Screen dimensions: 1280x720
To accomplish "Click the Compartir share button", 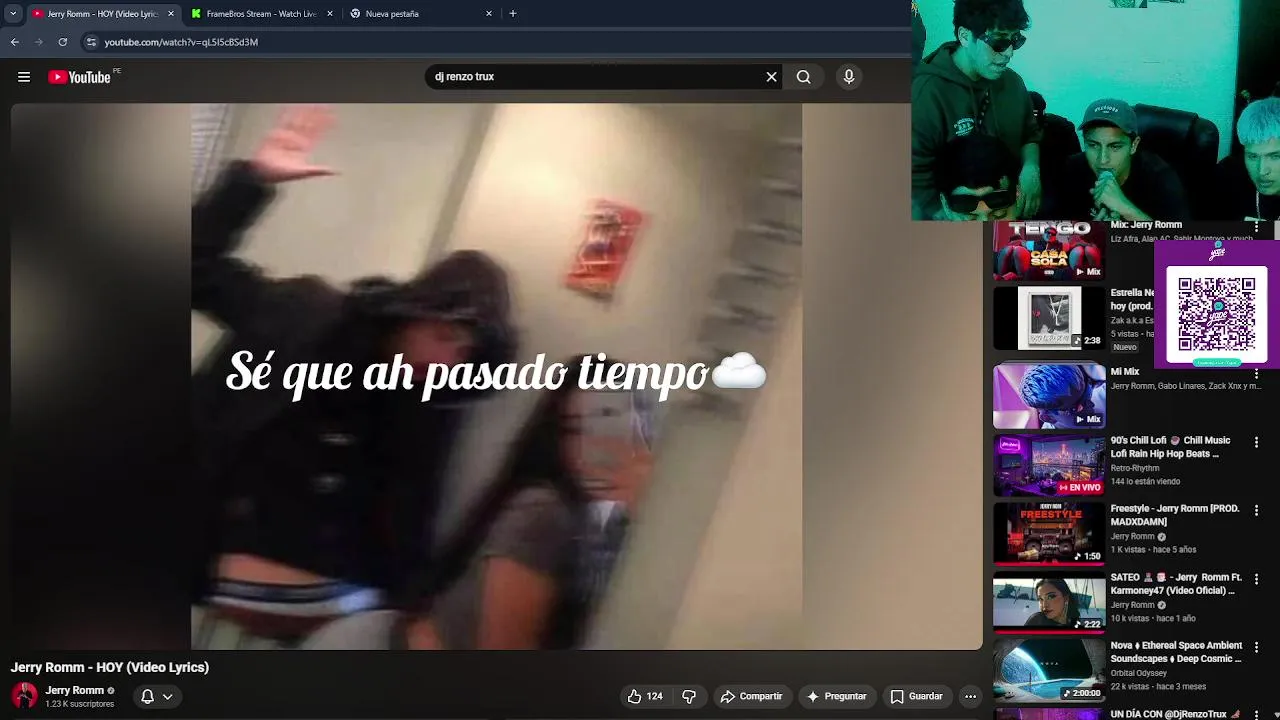I will [751, 696].
